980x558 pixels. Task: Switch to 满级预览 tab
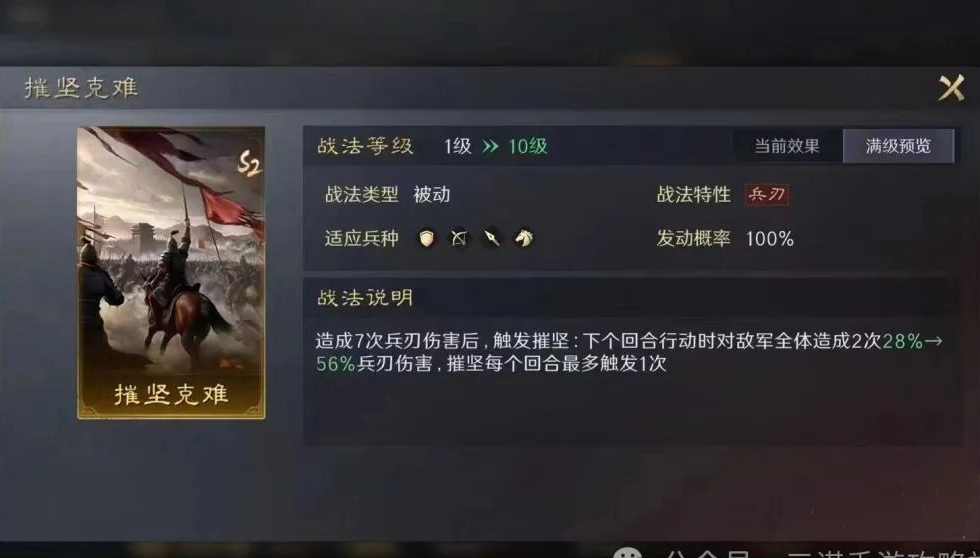point(898,146)
